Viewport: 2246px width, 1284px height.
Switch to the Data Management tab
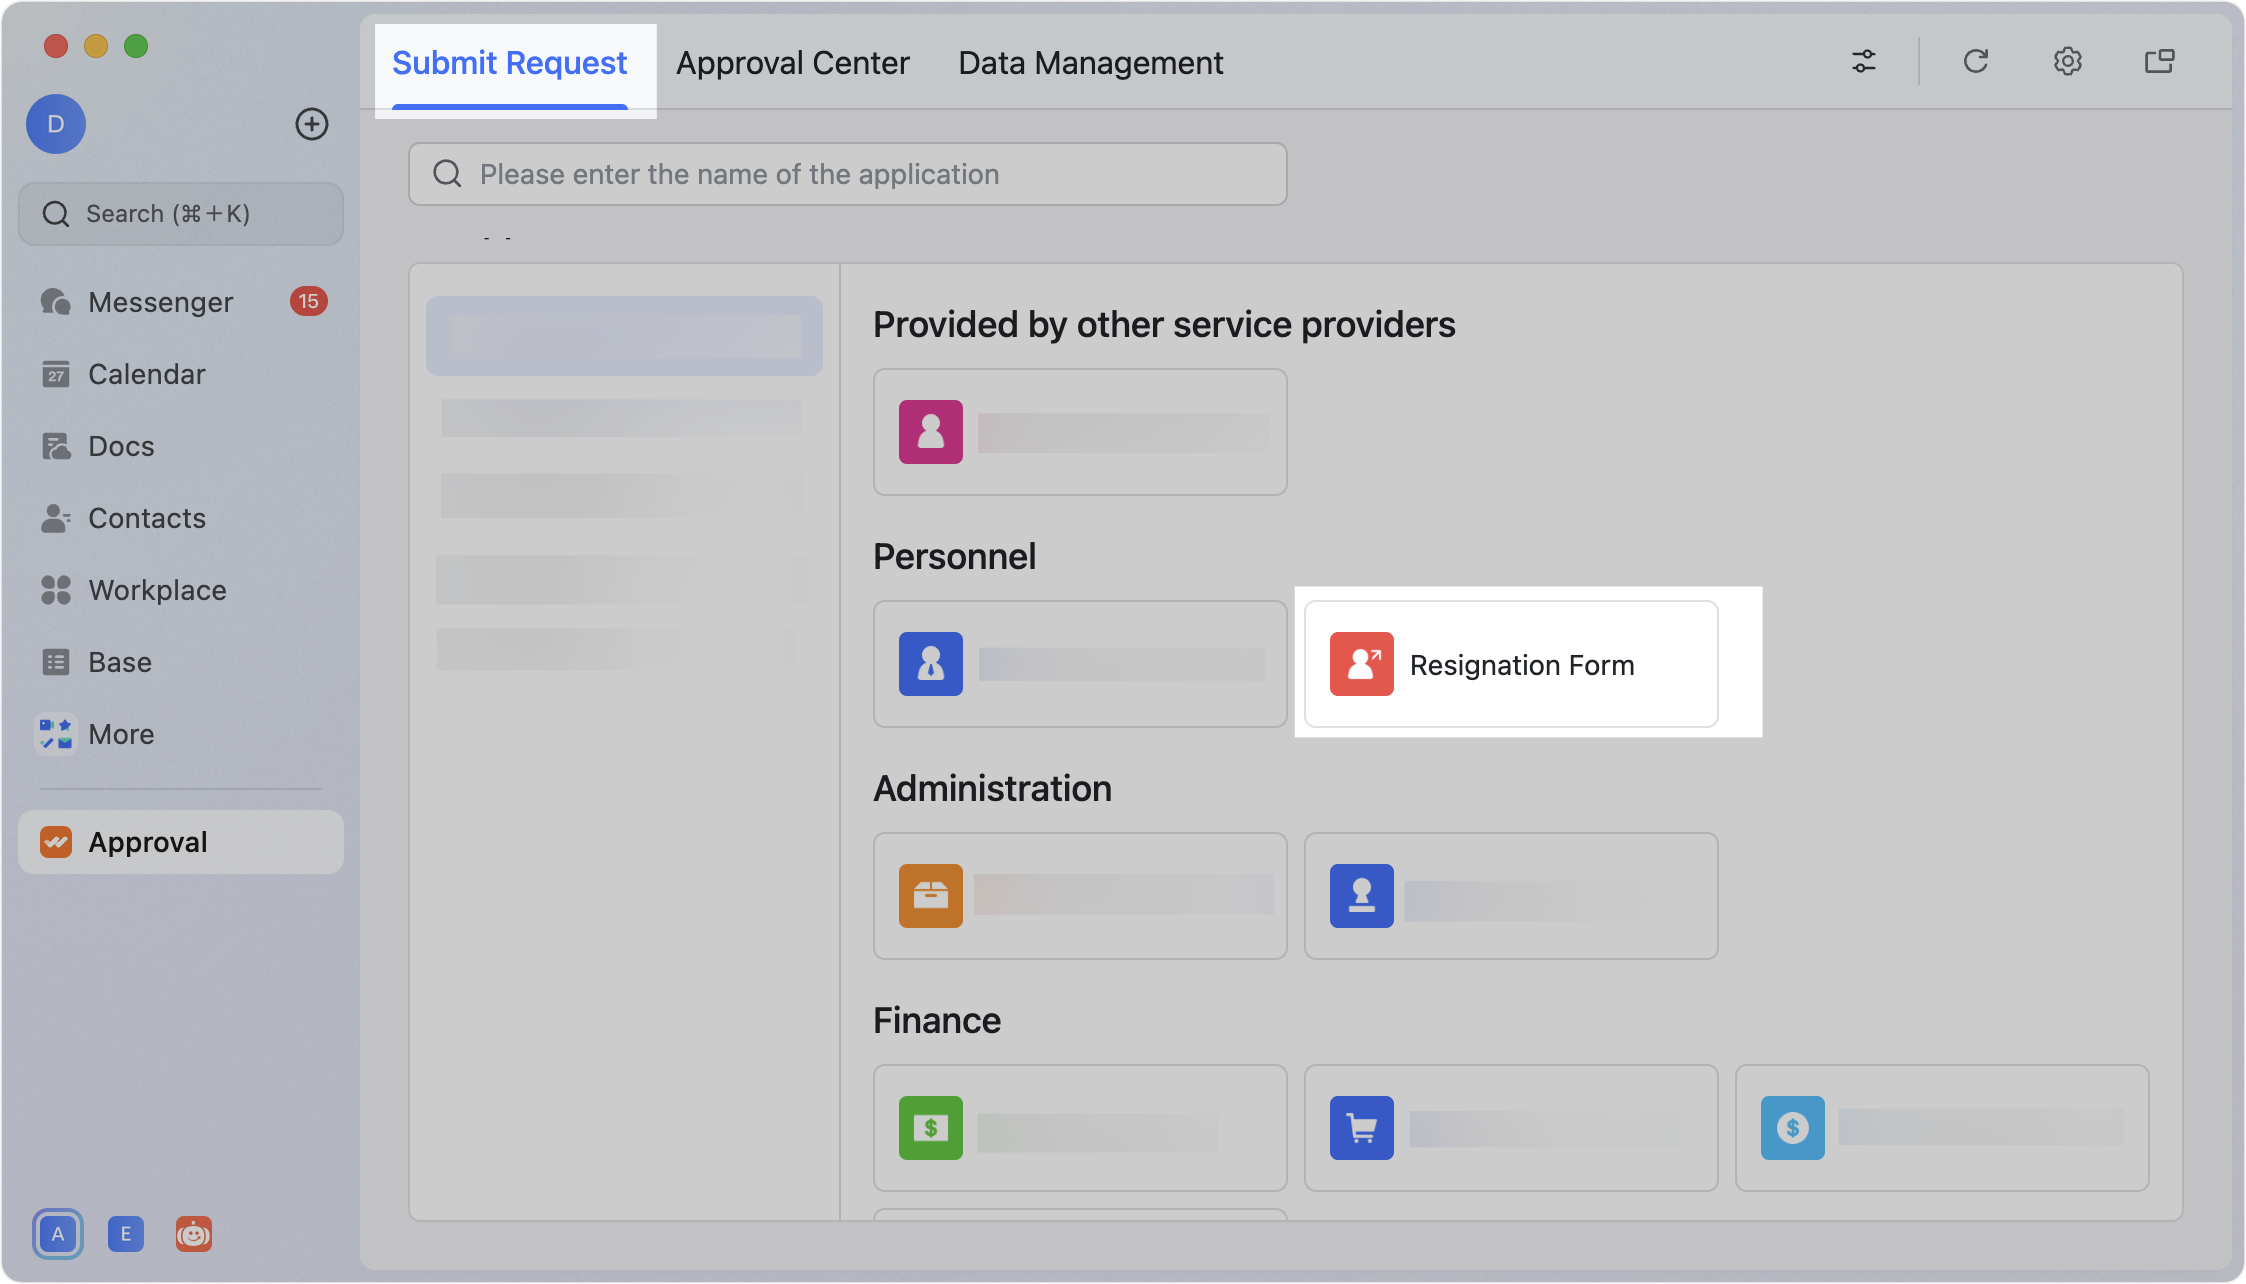point(1090,63)
